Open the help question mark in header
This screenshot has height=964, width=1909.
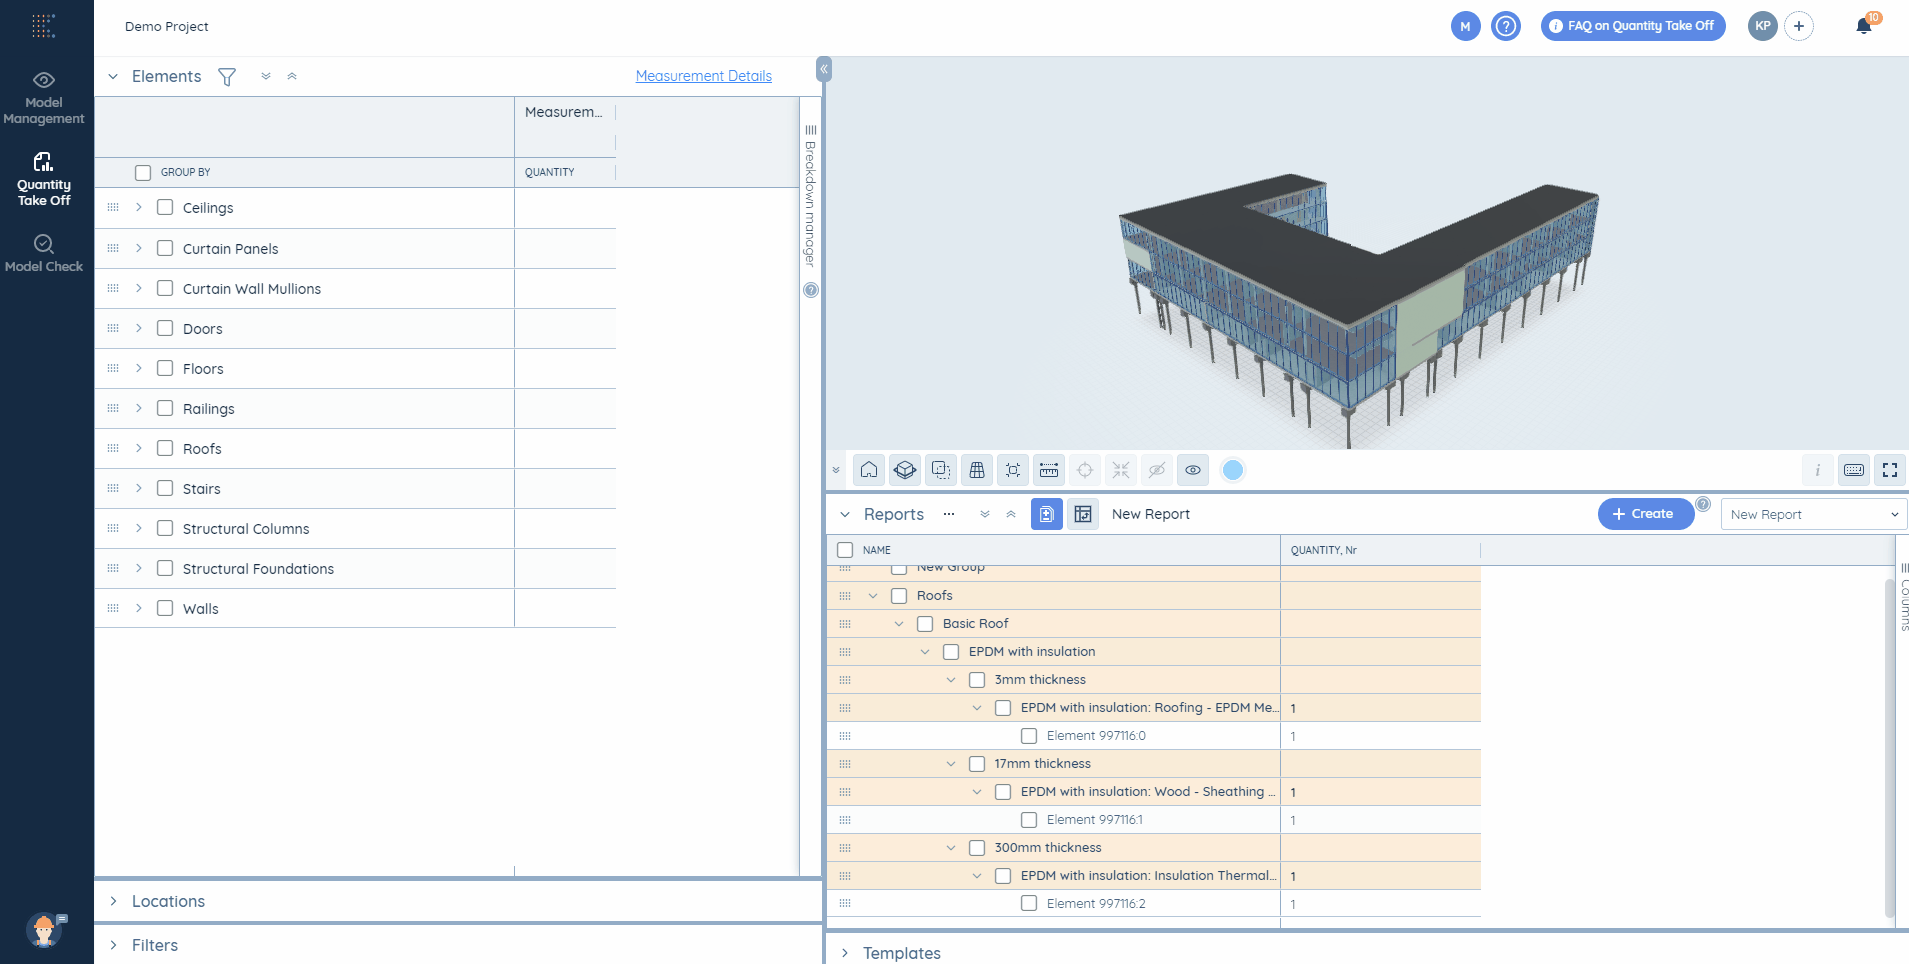click(1506, 26)
